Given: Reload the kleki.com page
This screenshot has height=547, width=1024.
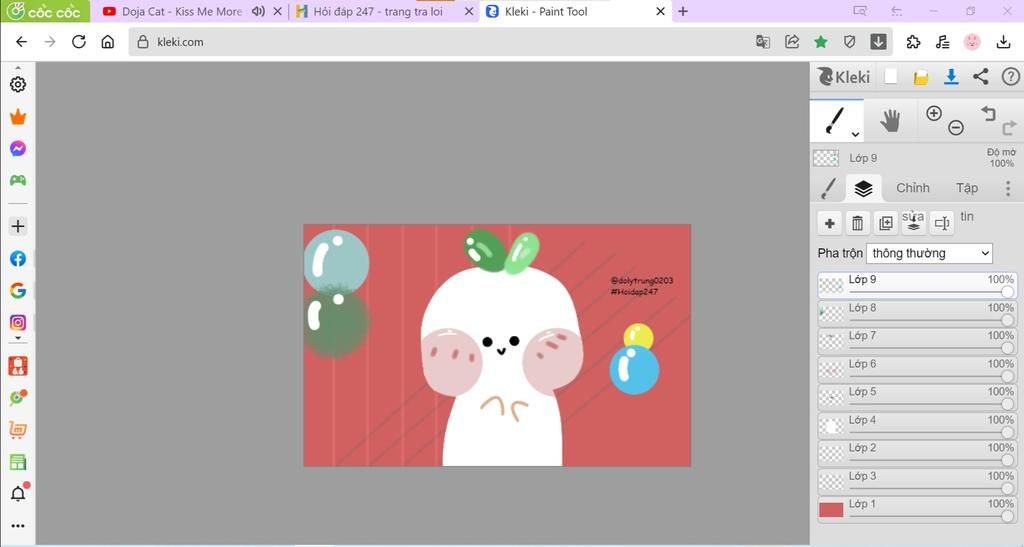Looking at the screenshot, I should (78, 42).
